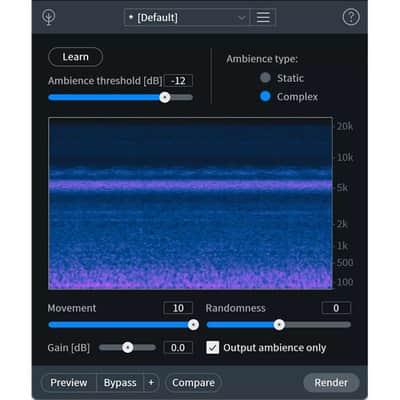This screenshot has width=400, height=400.
Task: Click the Movement label
Action: [72, 308]
